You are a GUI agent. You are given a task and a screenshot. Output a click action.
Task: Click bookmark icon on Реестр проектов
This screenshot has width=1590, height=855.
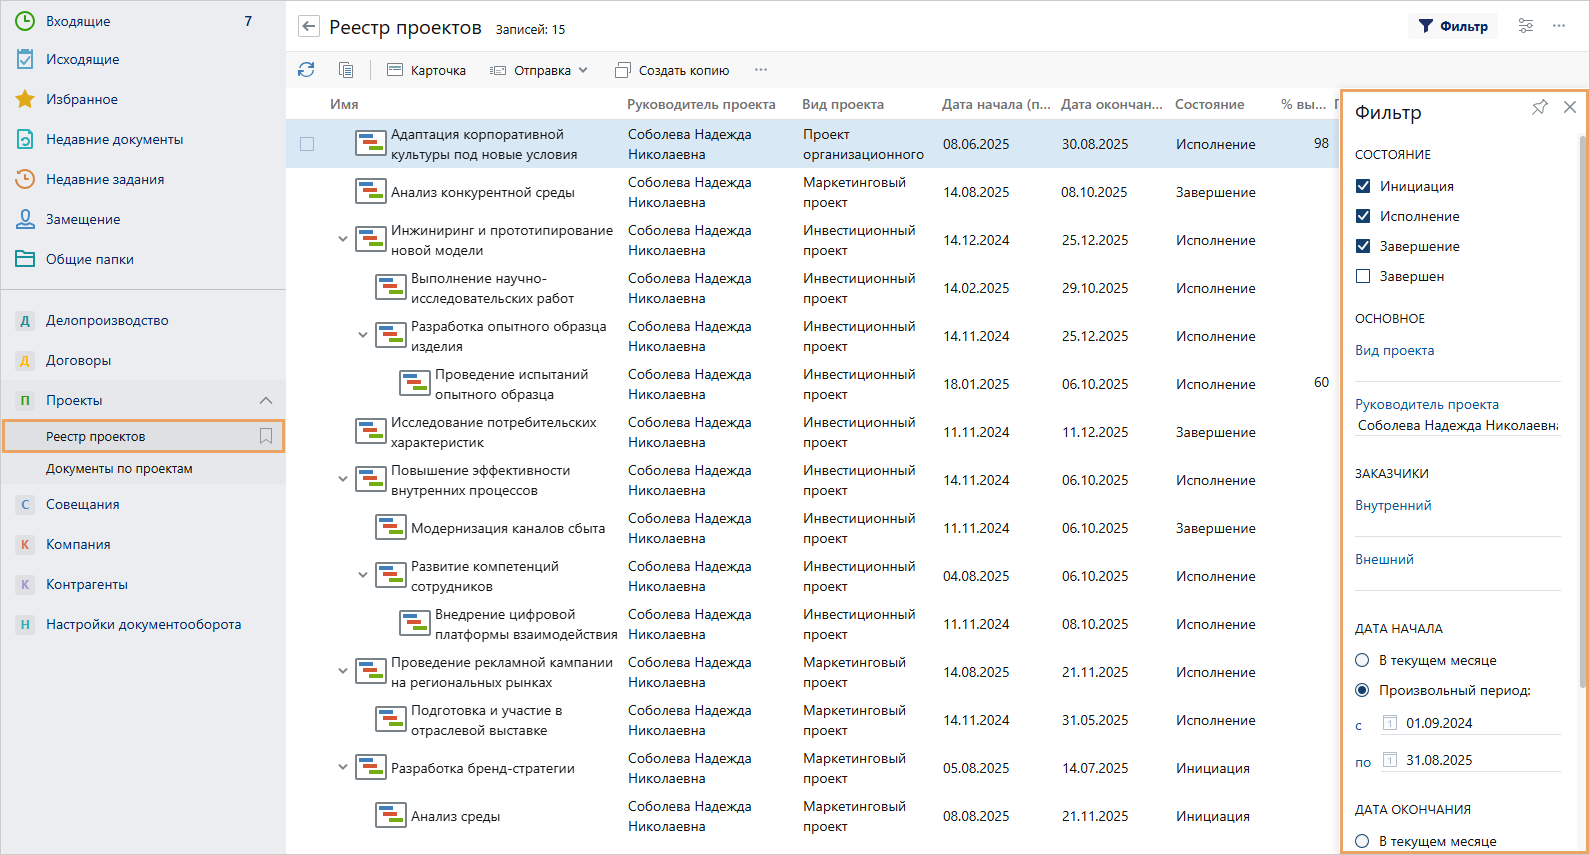(266, 436)
